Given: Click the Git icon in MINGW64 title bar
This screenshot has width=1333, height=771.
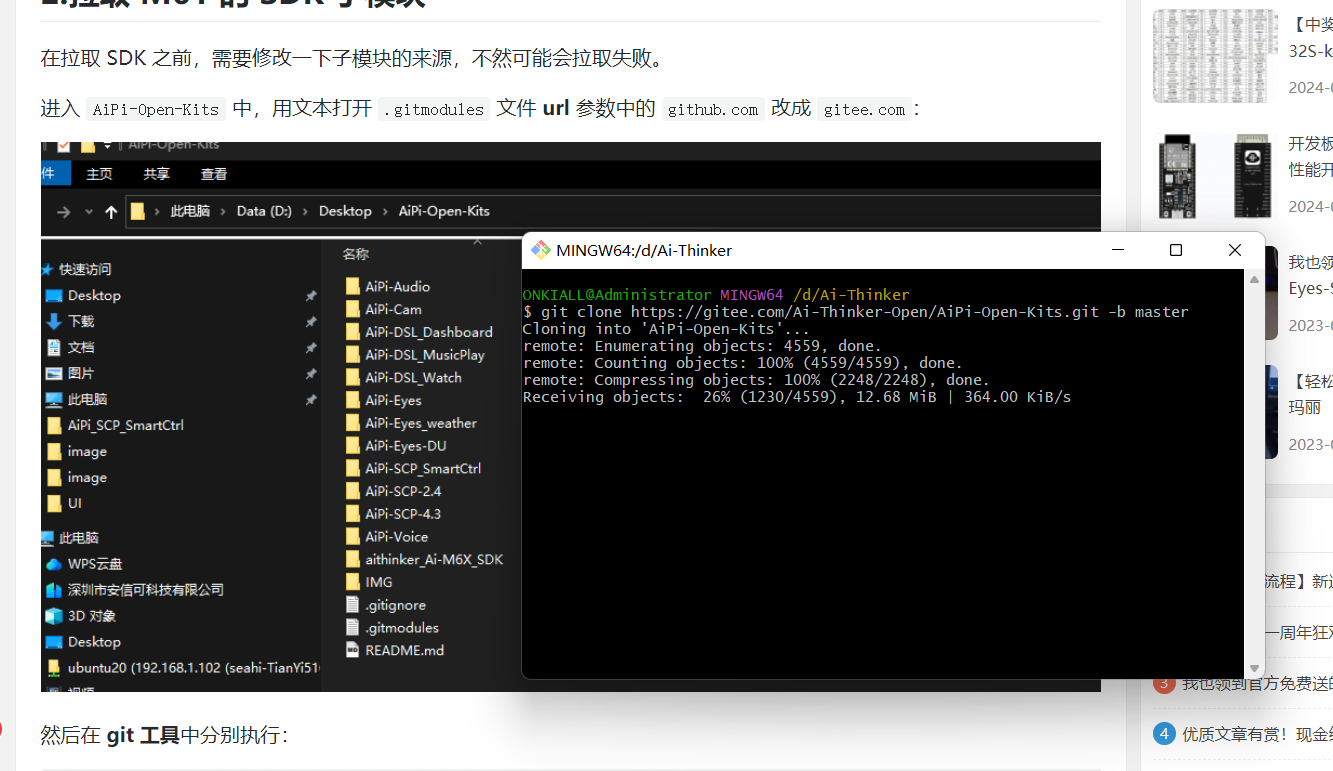Looking at the screenshot, I should [x=541, y=250].
